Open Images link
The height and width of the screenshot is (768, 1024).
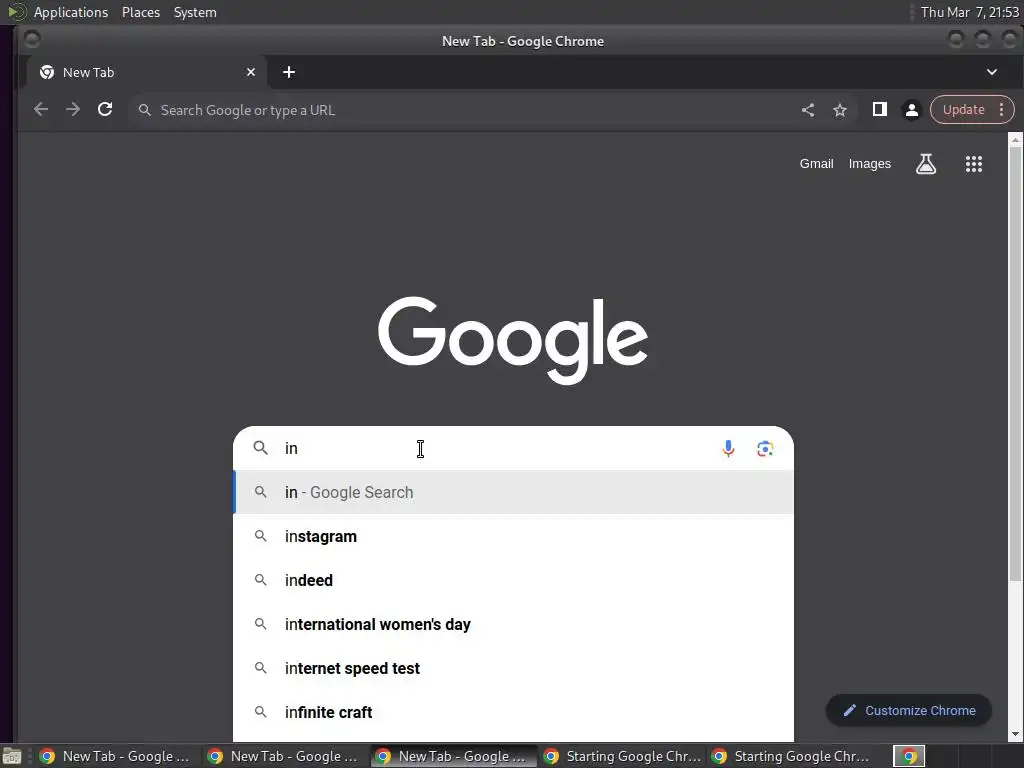point(869,164)
